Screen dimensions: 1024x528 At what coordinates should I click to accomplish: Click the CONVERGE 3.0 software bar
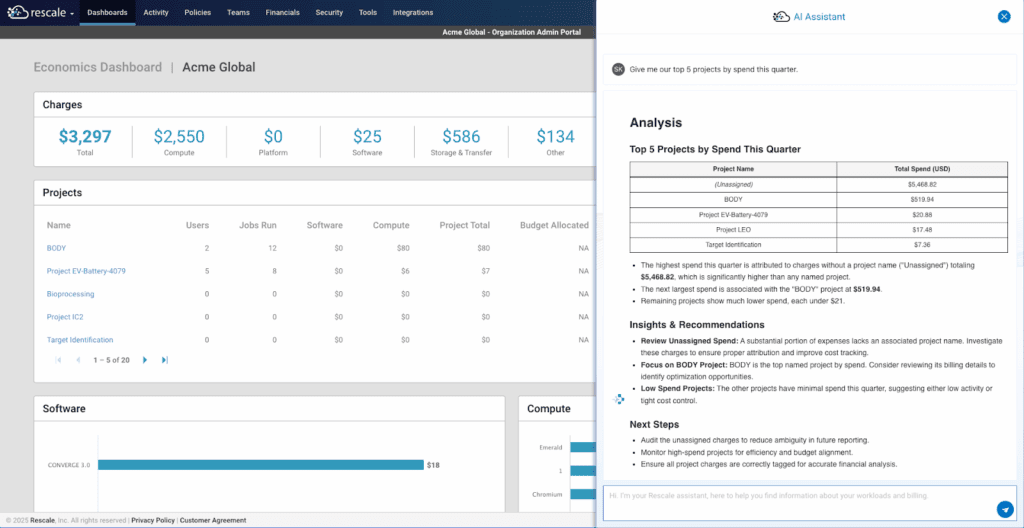(x=260, y=465)
